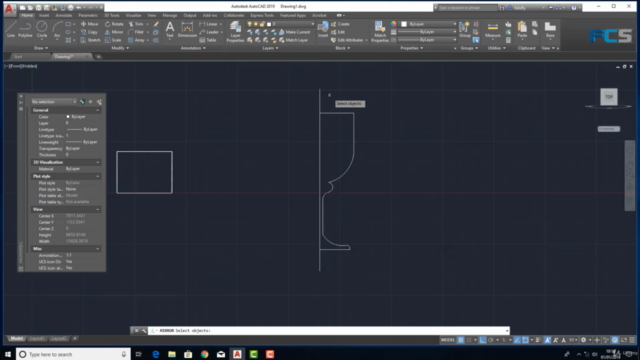This screenshot has width=640, height=360.
Task: Collapse the General section in Properties palette
Action: point(98,110)
